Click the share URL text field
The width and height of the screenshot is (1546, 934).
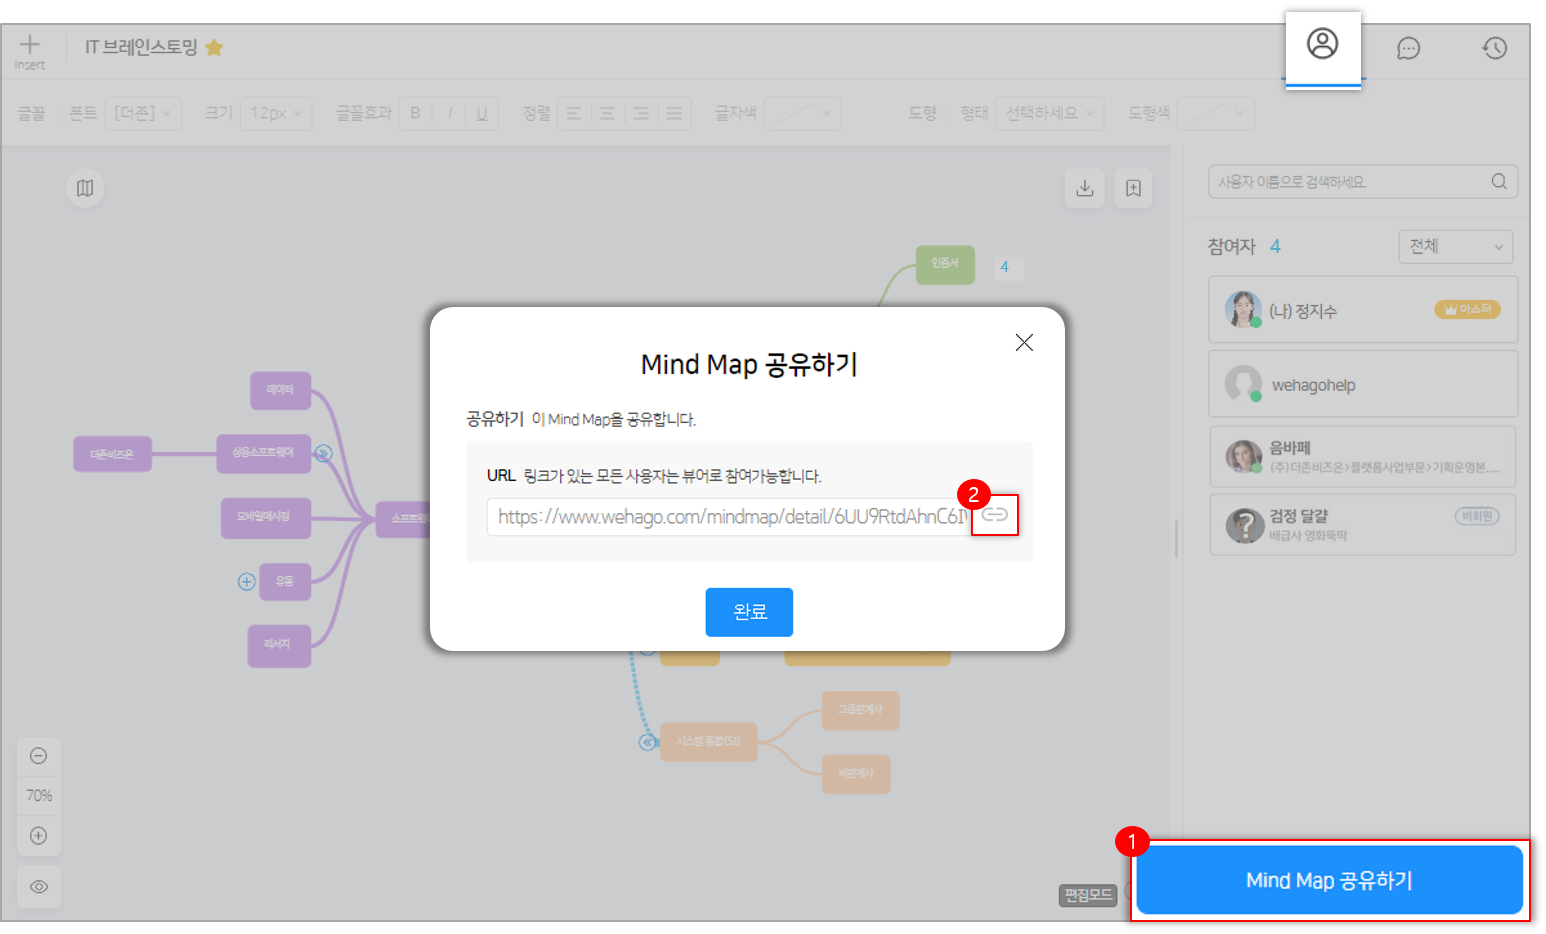(x=730, y=517)
